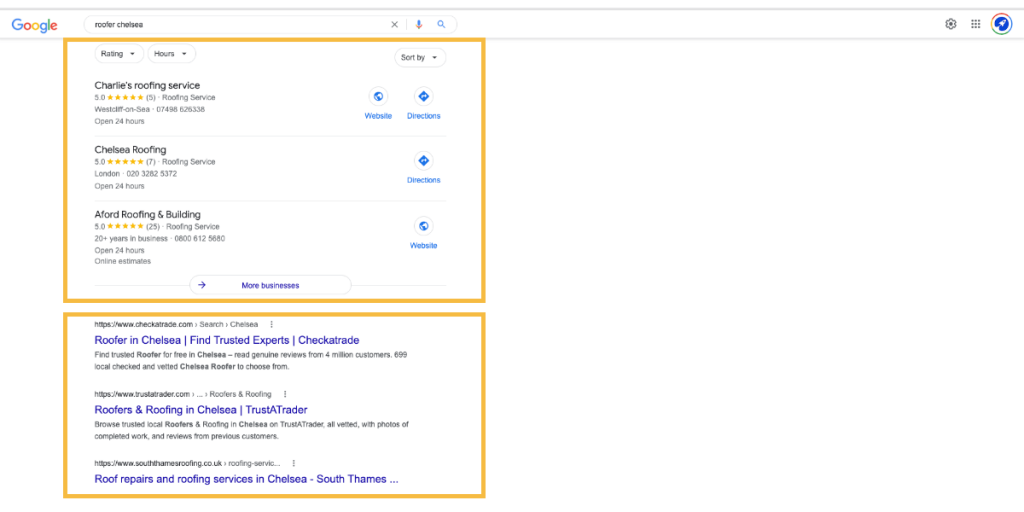This screenshot has width=1024, height=512.
Task: Open Roofer in Chelsea Checkatrade result
Action: (x=227, y=340)
